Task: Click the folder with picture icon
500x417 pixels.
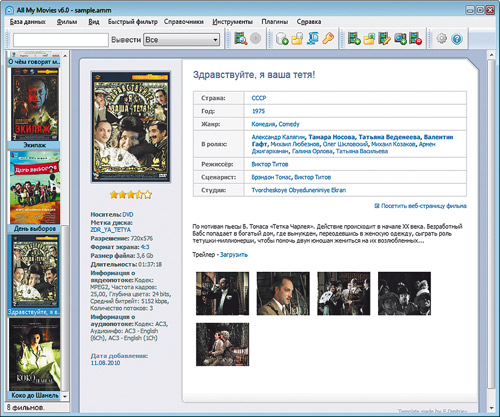Action: point(369,39)
